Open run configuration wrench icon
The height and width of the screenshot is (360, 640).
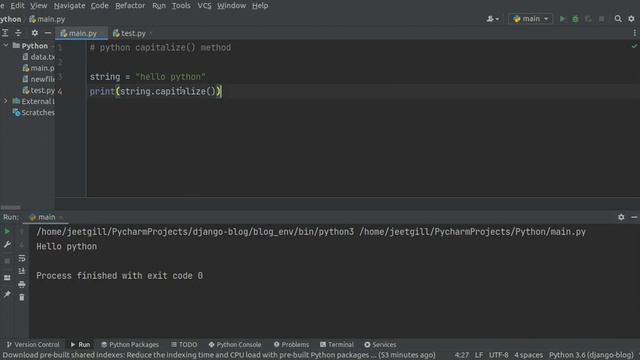tap(7, 244)
